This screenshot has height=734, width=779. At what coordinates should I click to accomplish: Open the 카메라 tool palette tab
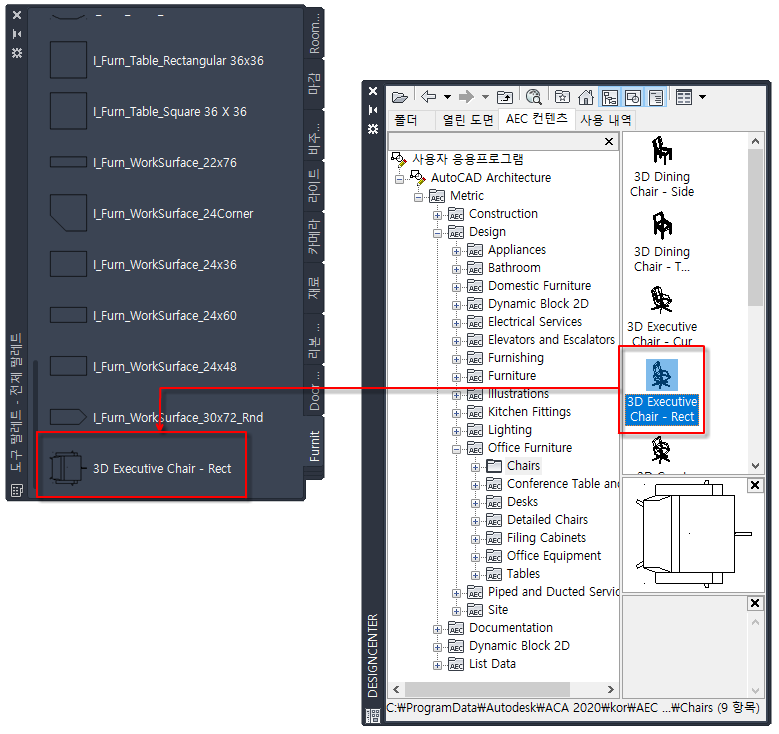click(314, 237)
